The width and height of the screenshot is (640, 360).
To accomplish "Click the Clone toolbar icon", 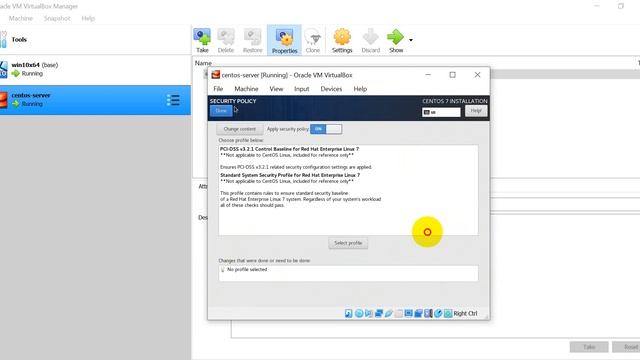I will 313,37.
